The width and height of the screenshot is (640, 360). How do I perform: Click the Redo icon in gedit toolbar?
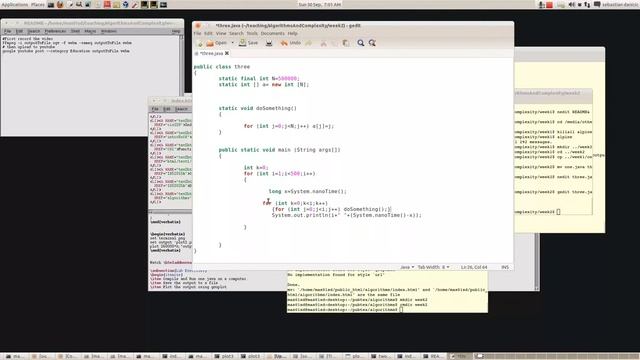pyautogui.click(x=309, y=43)
